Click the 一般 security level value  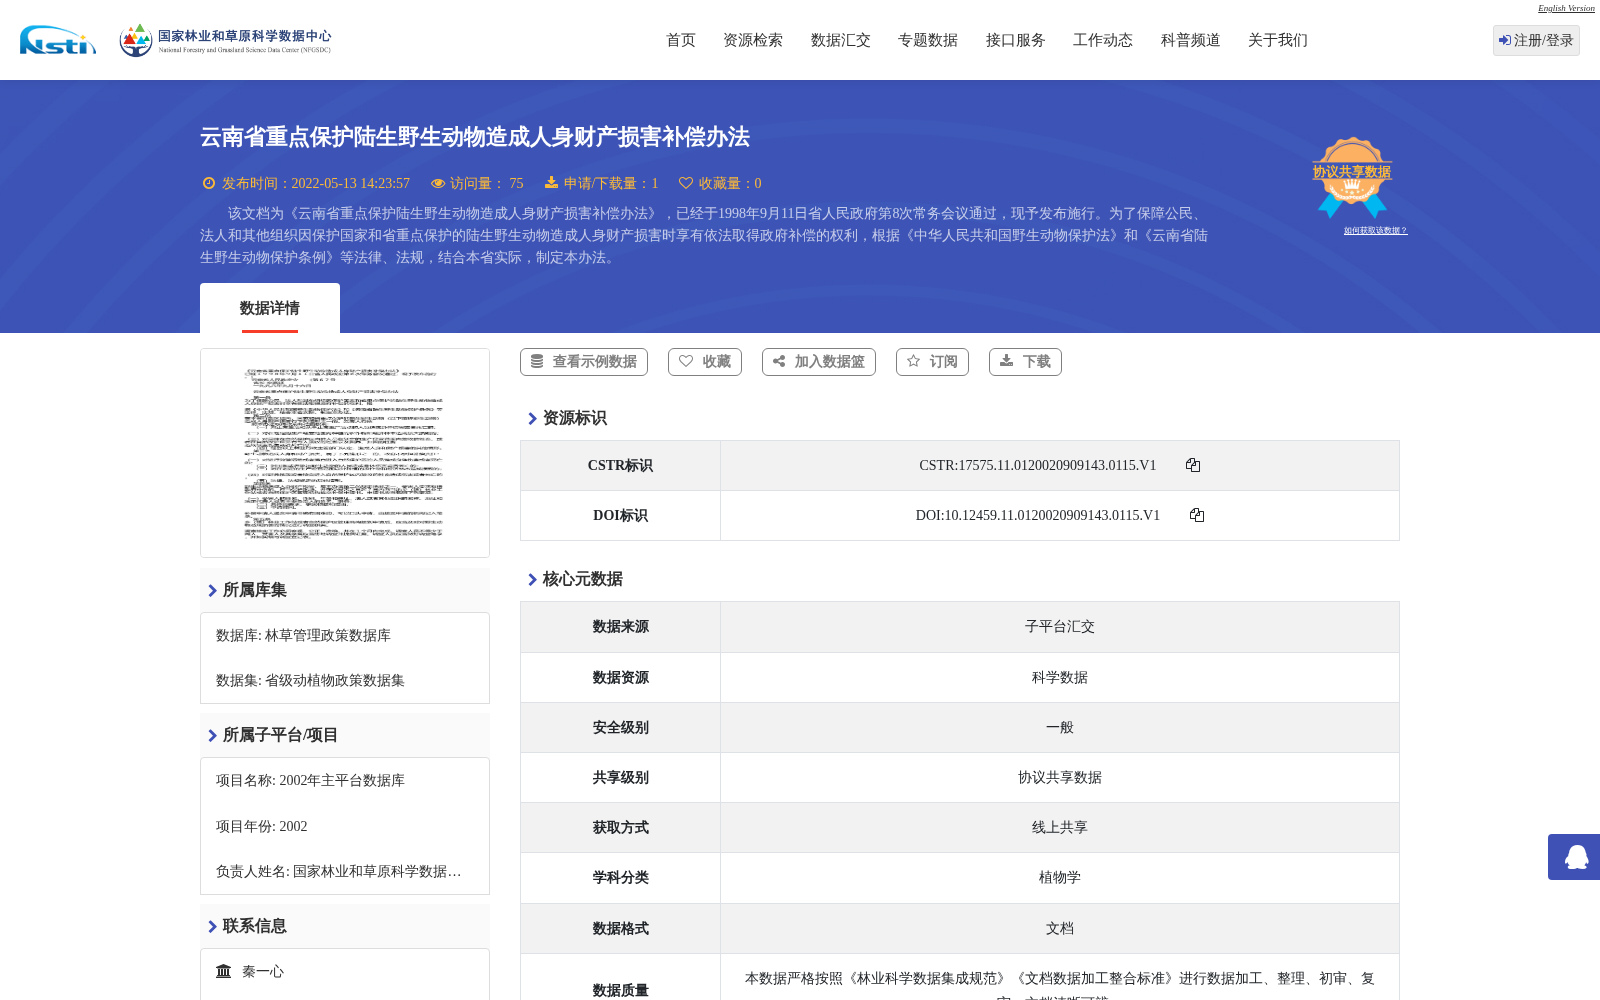[x=1060, y=727]
